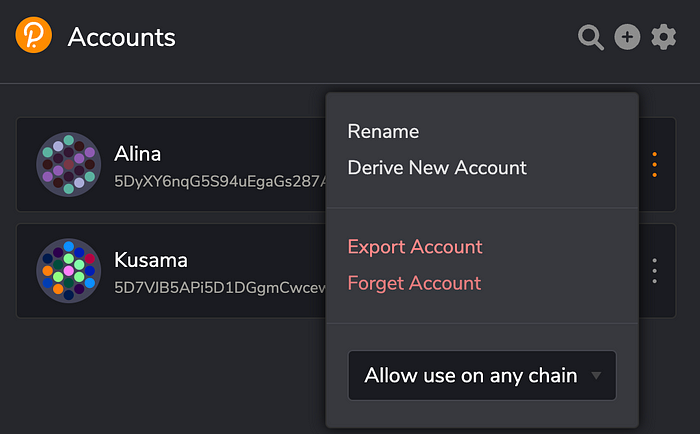Choose Derive New Account
The width and height of the screenshot is (700, 434).
[x=437, y=167]
